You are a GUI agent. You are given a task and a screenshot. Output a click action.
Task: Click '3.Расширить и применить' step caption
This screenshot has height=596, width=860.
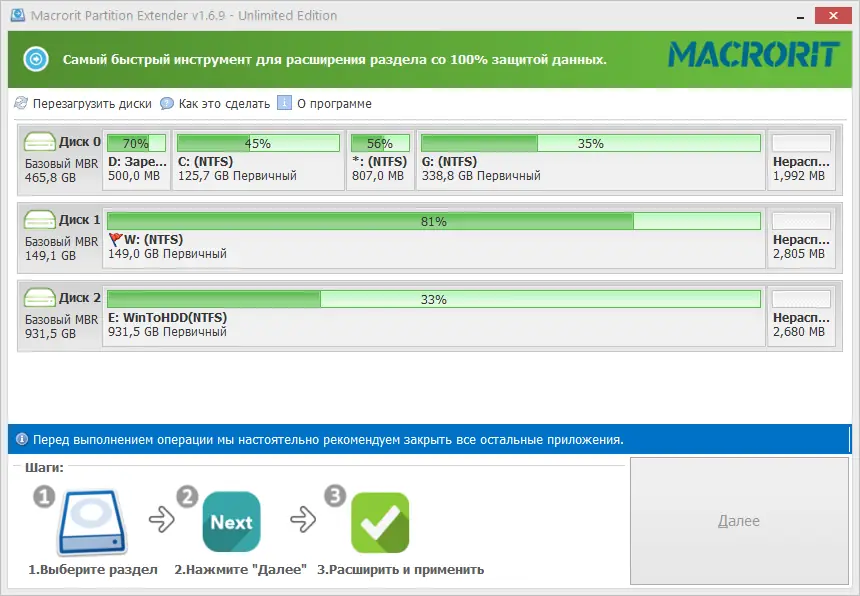(x=400, y=570)
